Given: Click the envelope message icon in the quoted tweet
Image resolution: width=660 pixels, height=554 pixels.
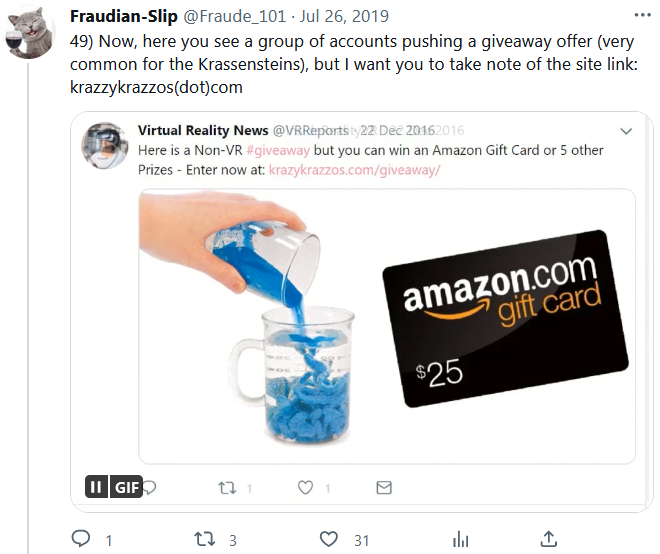Looking at the screenshot, I should (x=384, y=487).
